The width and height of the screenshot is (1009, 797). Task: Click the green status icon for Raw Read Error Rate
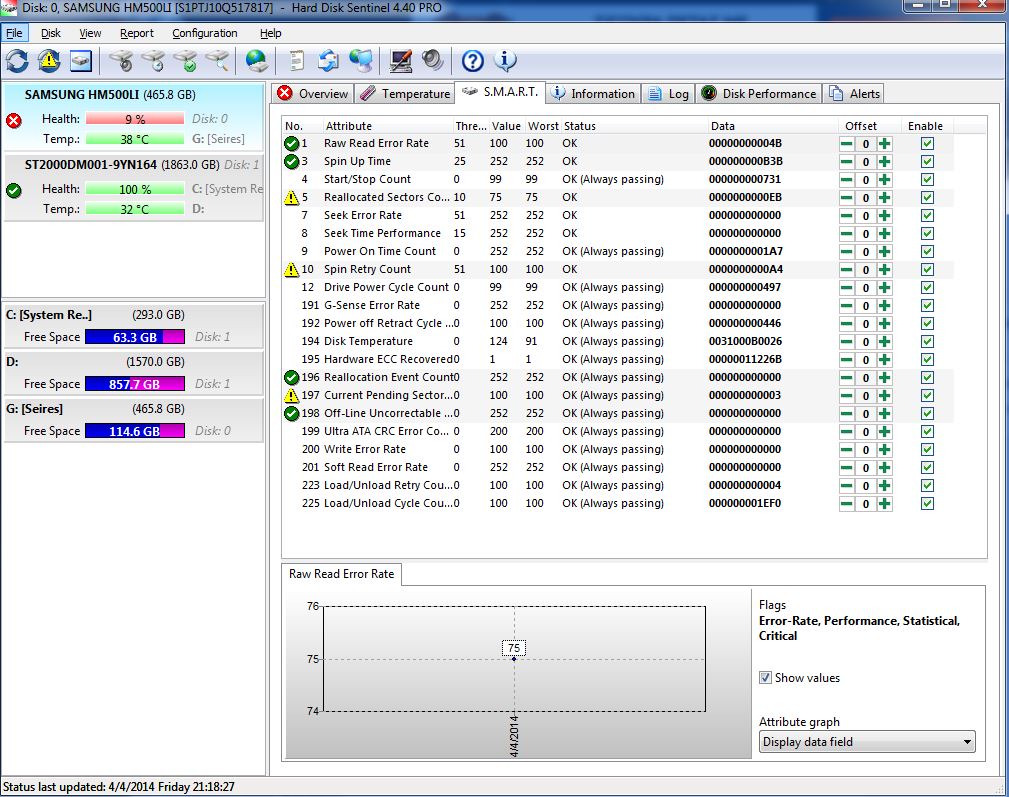click(x=292, y=143)
